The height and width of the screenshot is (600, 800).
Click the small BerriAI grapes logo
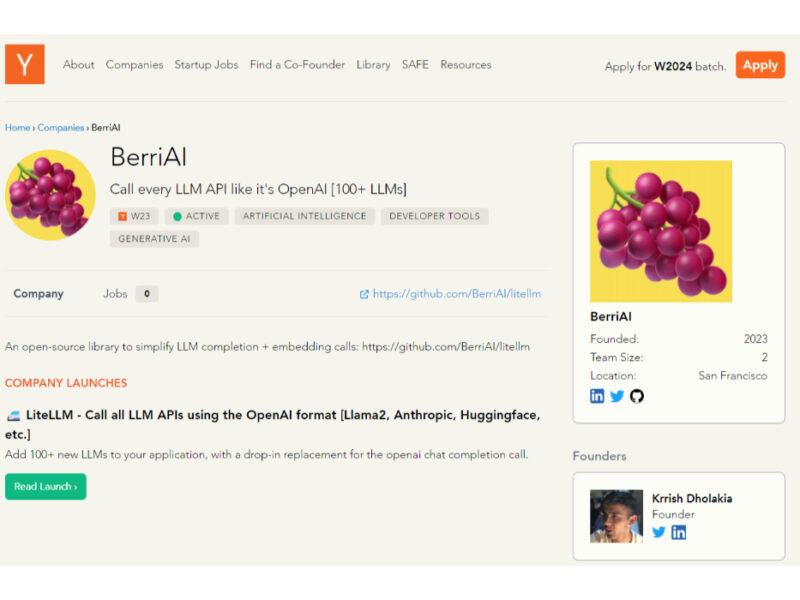coord(50,194)
